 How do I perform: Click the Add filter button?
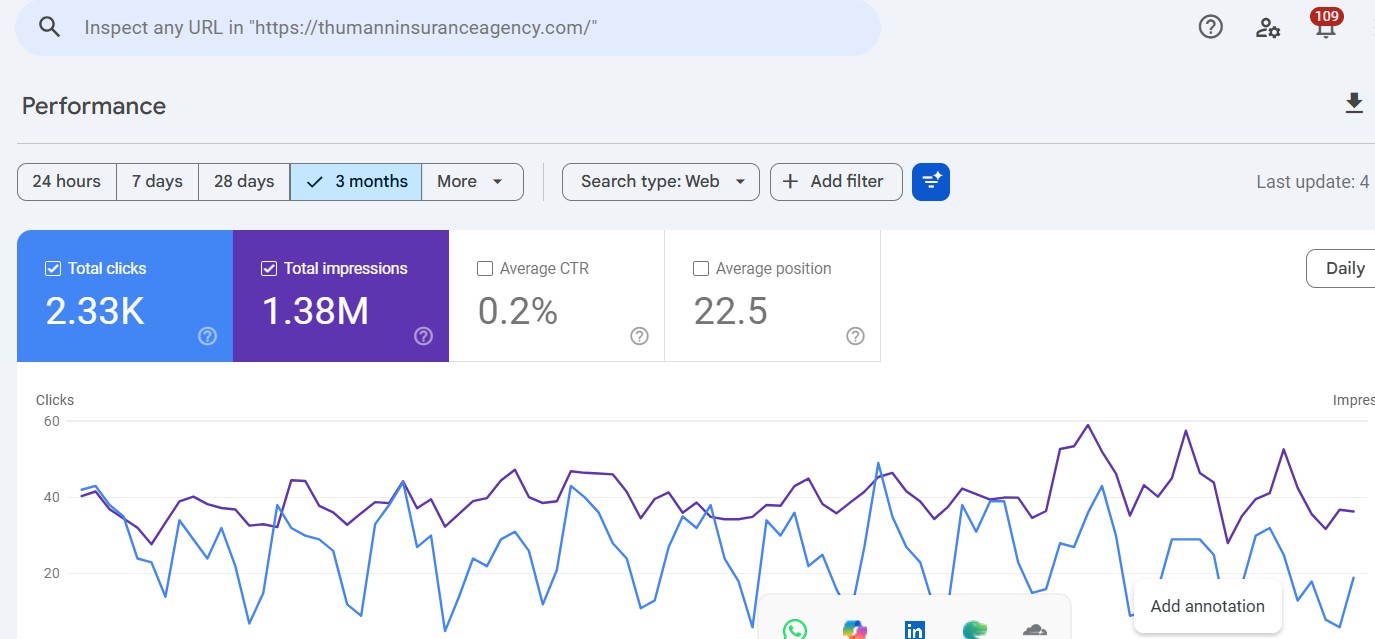coord(836,181)
